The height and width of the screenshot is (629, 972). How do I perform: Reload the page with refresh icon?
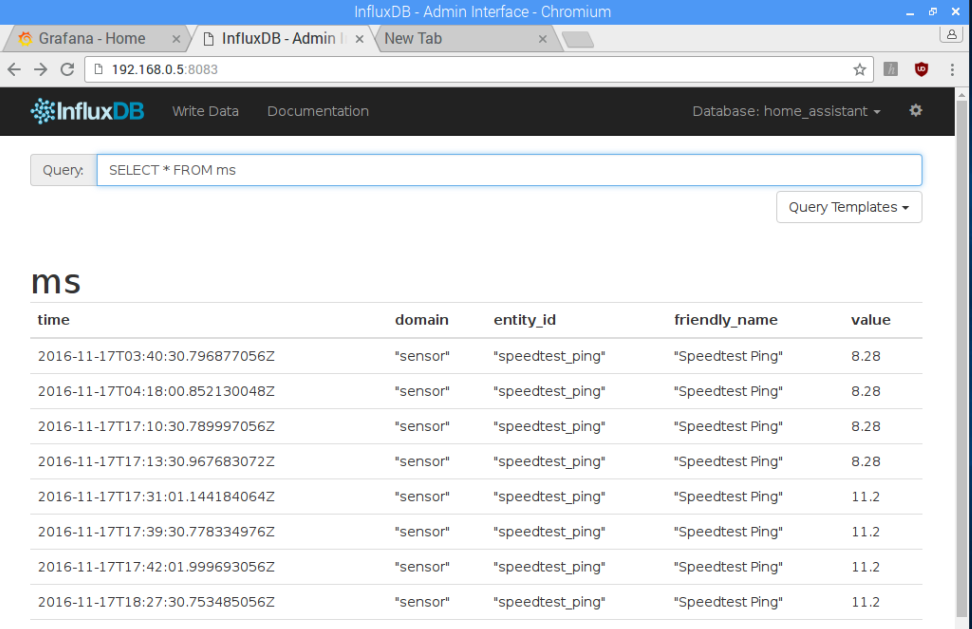tap(67, 69)
